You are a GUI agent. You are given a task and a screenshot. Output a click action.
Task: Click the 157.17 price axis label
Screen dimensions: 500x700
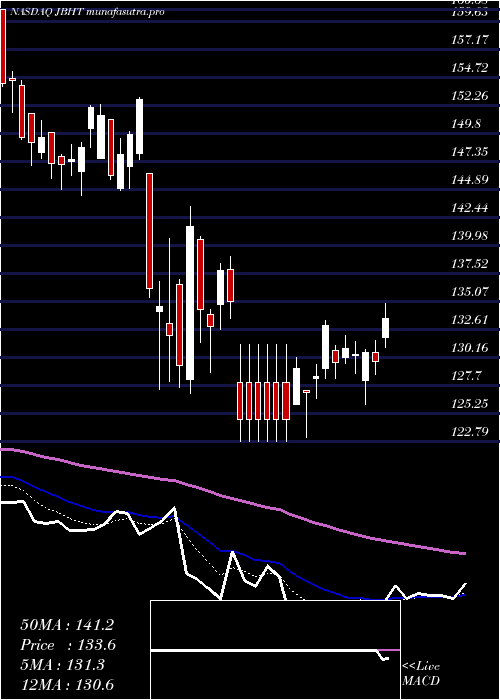[468, 40]
